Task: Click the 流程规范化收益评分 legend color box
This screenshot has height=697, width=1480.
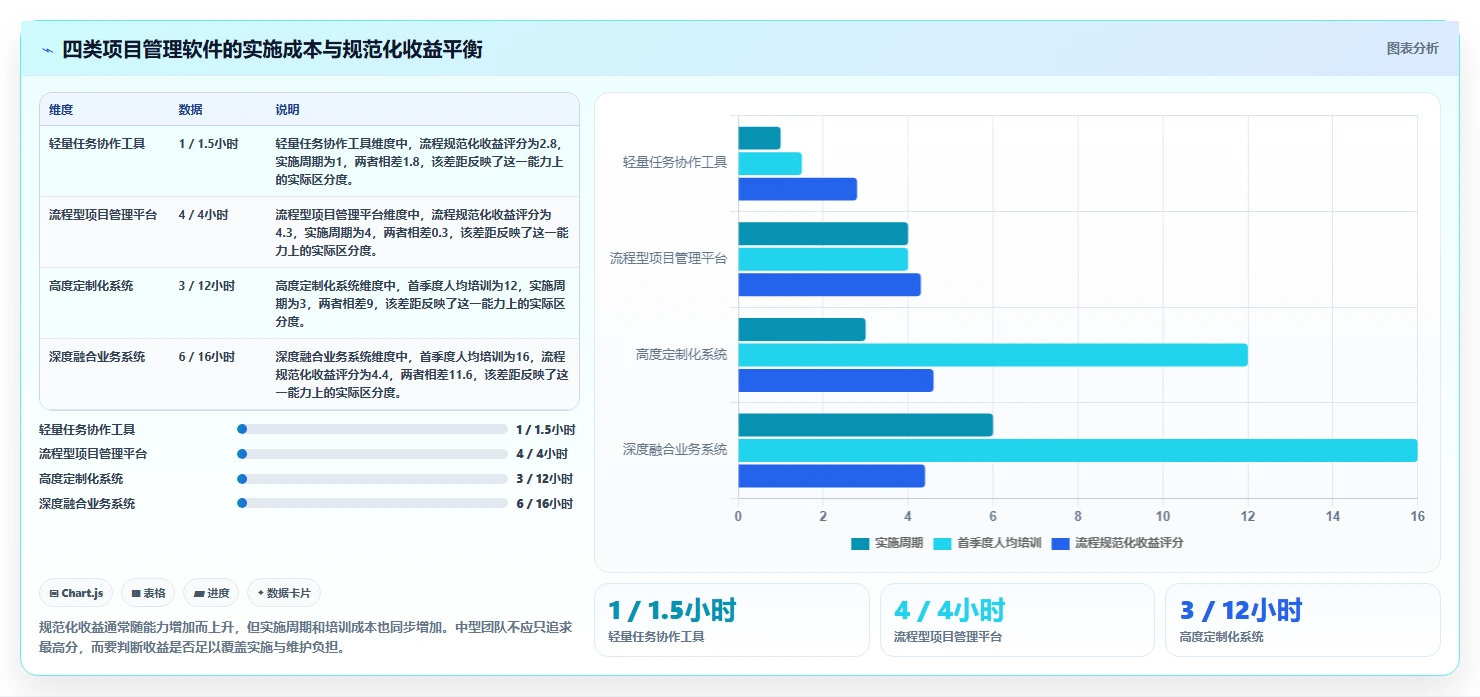Action: pos(1060,543)
